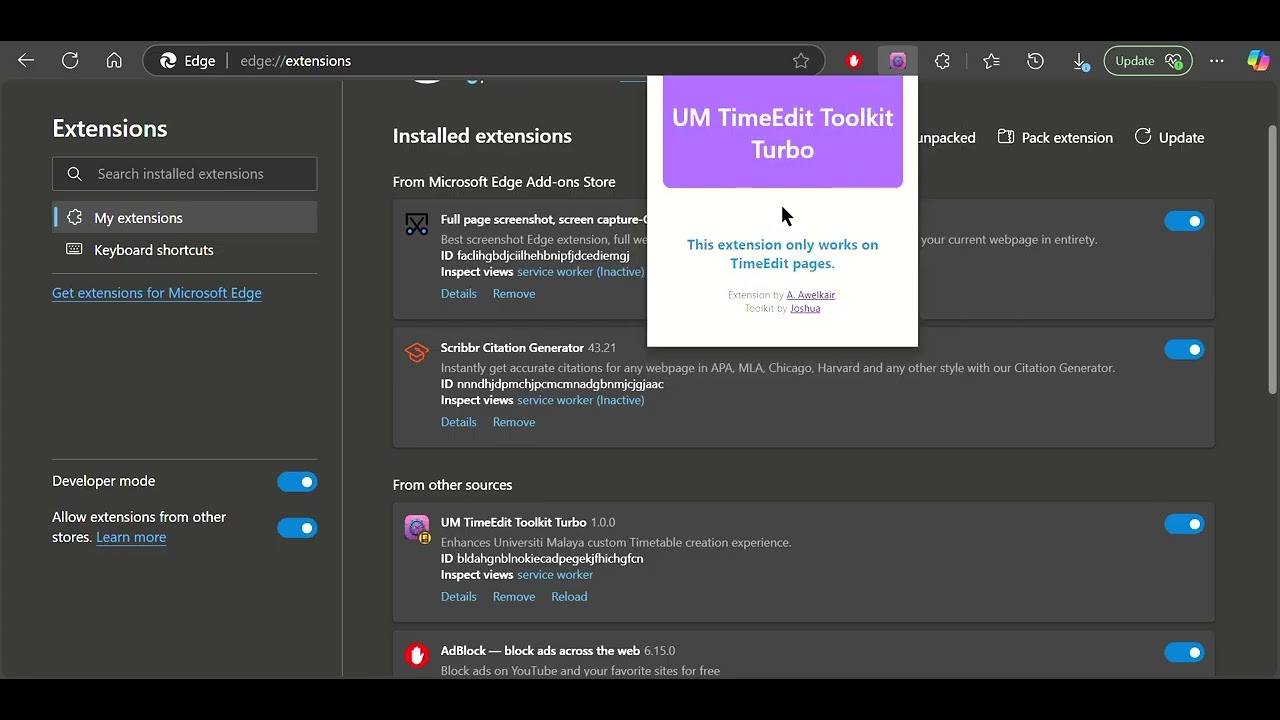Open Details for Scribbr Citation Generator
This screenshot has width=1280, height=720.
tap(459, 422)
